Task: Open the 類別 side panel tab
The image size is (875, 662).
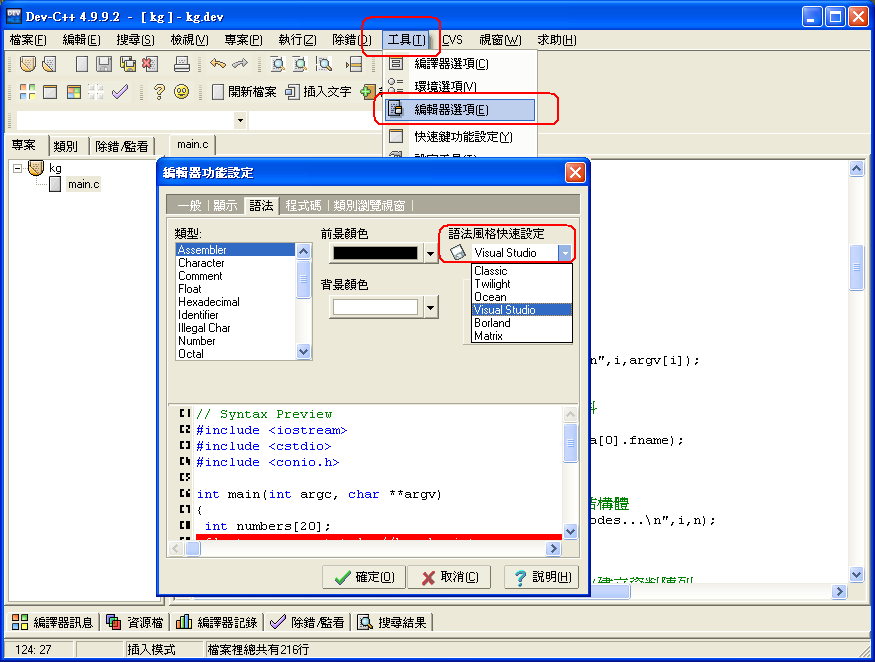Action: [x=66, y=146]
